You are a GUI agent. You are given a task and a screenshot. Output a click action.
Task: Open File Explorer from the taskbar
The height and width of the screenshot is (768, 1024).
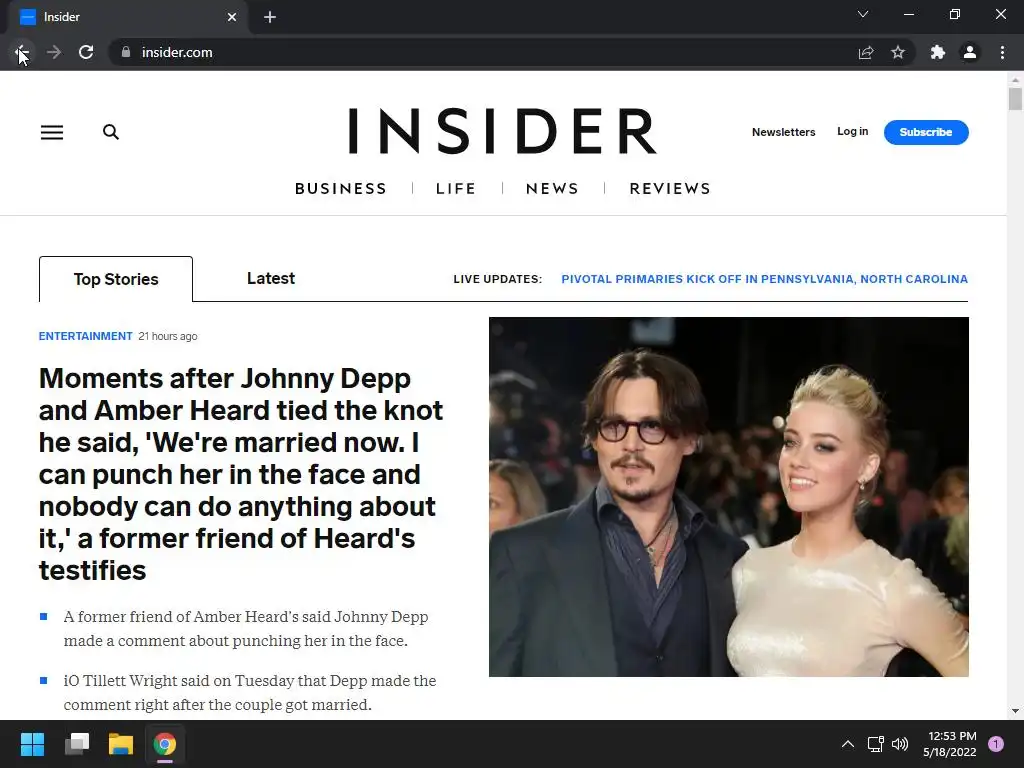click(x=121, y=744)
